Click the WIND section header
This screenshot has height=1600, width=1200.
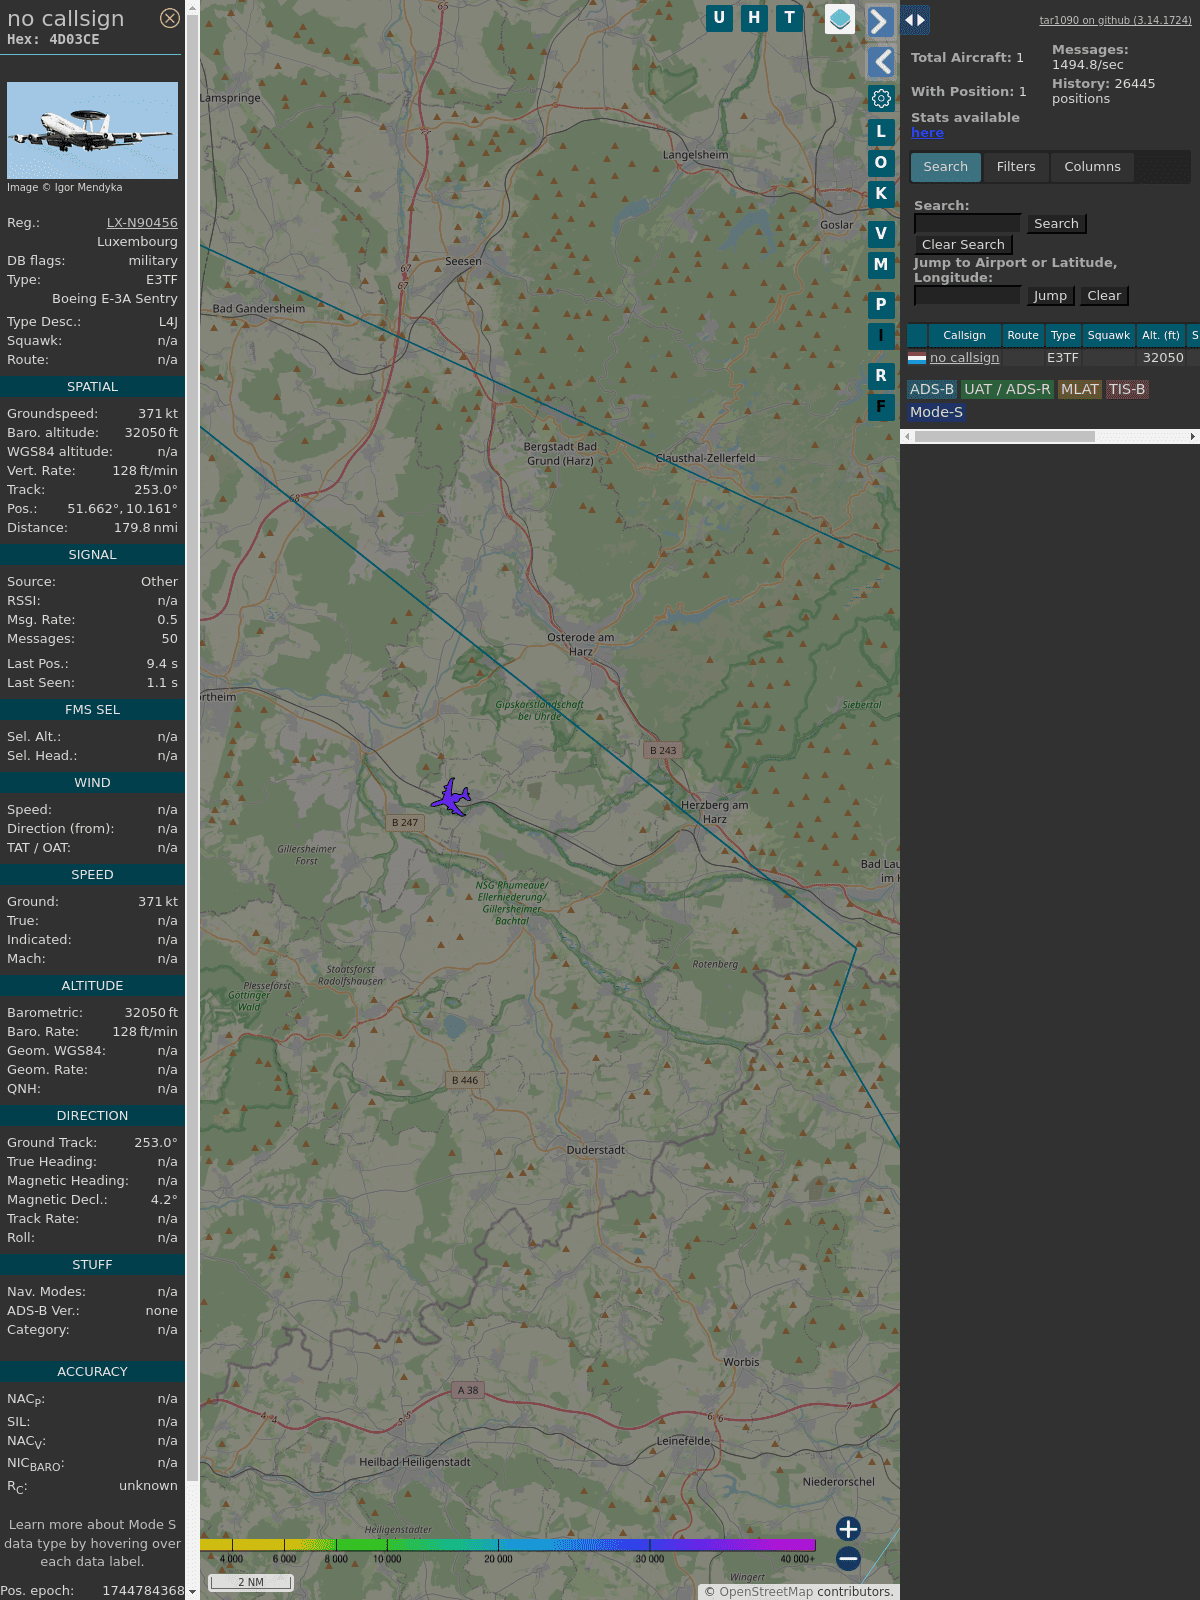92,783
